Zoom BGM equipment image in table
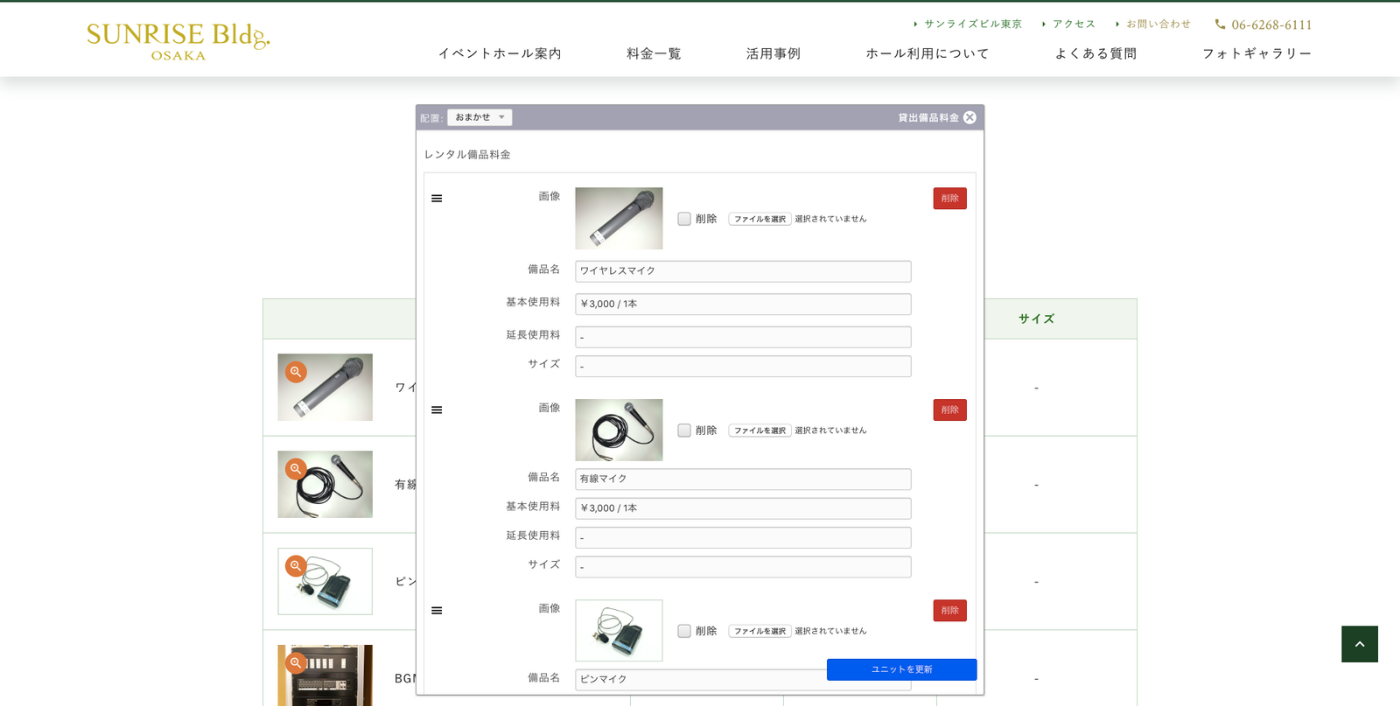This screenshot has height=706, width=1400. [295, 663]
